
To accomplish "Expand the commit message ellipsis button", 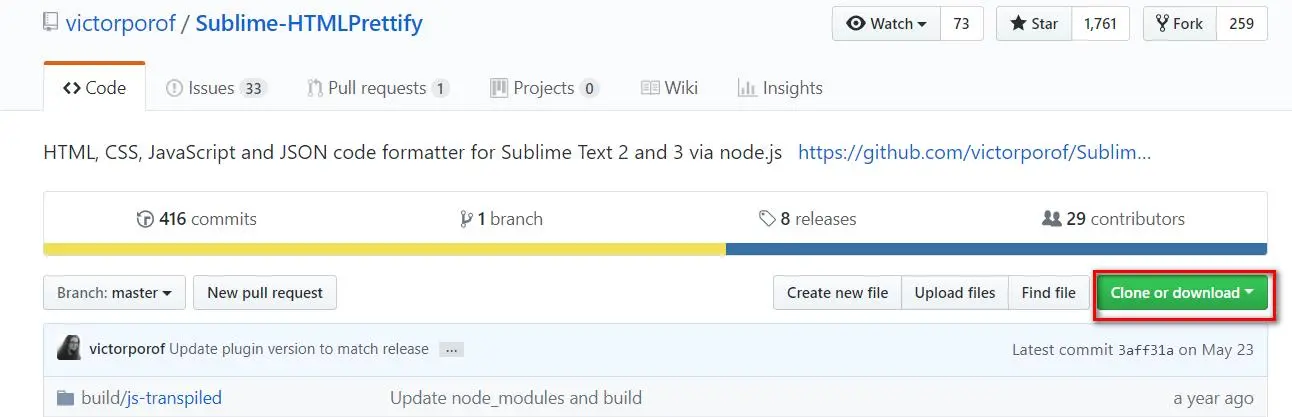I will point(451,350).
